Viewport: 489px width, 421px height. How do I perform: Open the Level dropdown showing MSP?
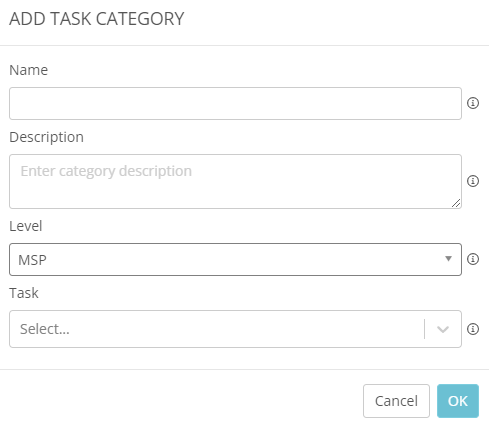[x=235, y=259]
